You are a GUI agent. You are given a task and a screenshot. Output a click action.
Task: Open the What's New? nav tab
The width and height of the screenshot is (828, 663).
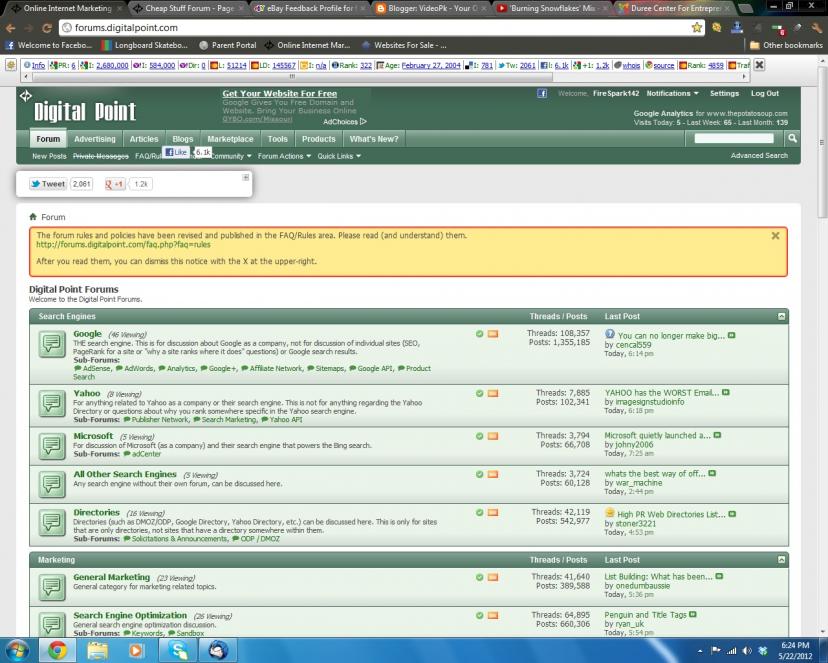click(374, 139)
